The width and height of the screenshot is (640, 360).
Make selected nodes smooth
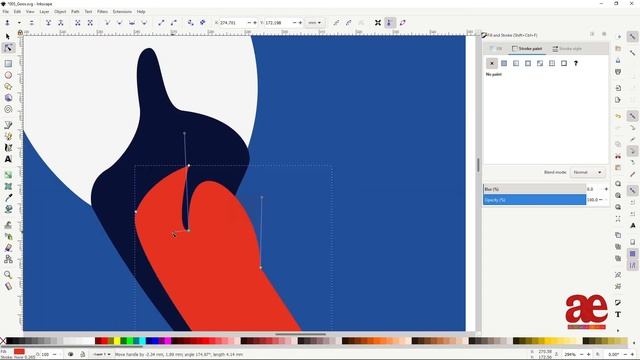pos(120,23)
